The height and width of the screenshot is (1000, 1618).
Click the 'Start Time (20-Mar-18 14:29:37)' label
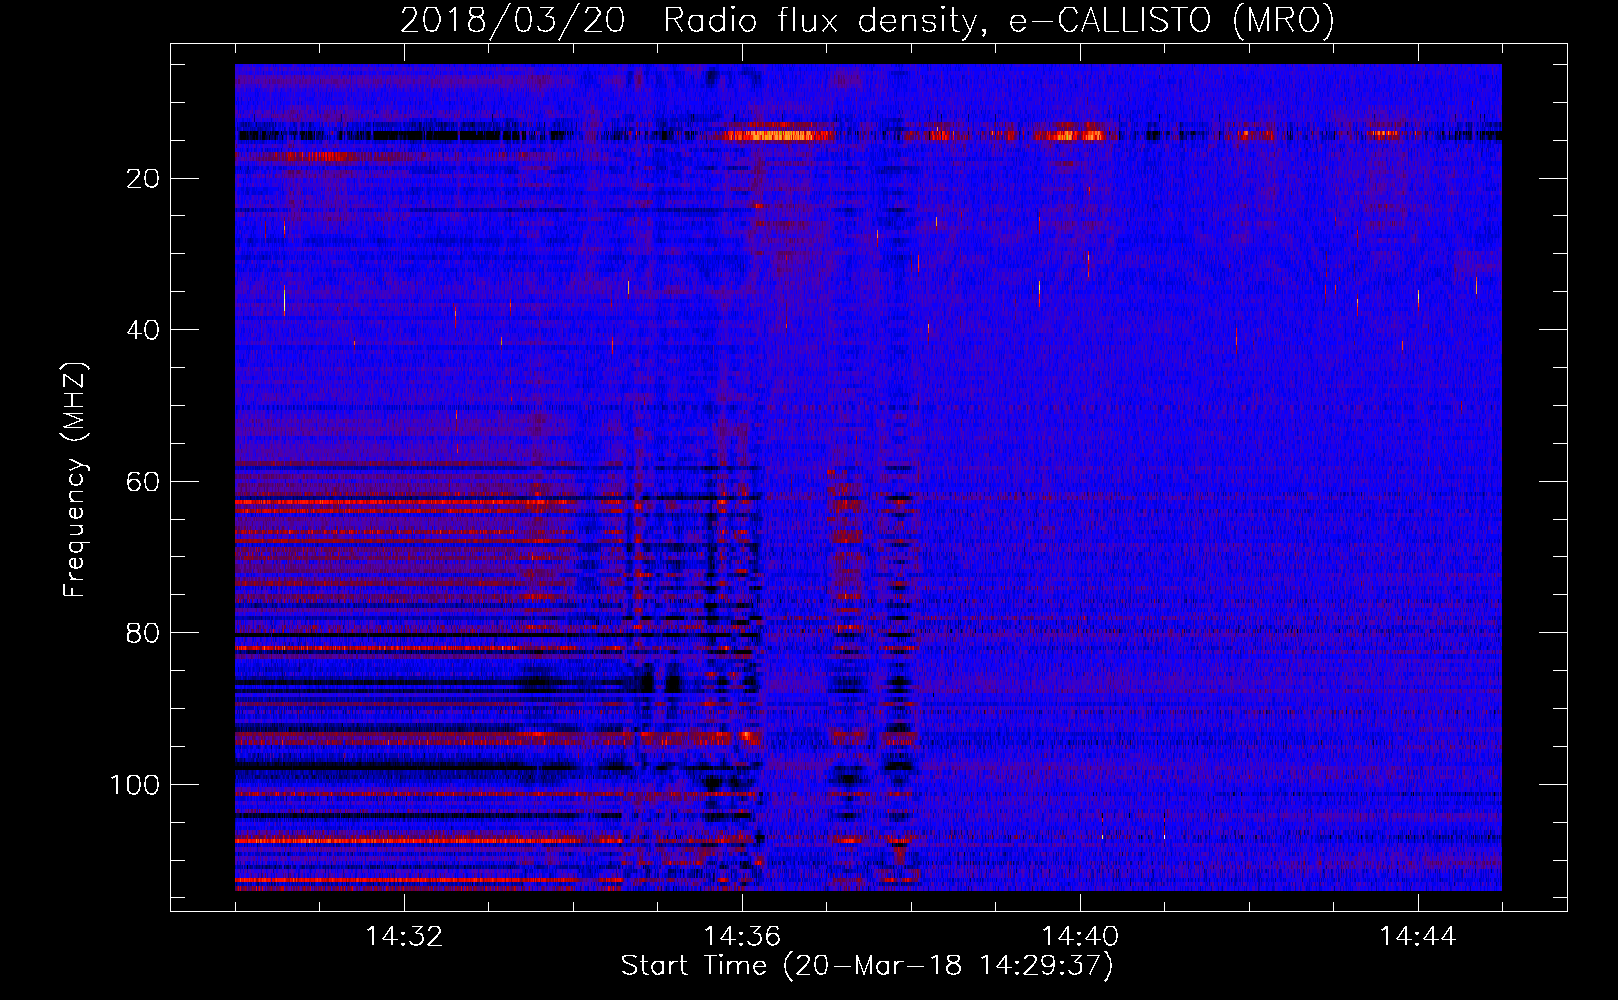[867, 966]
